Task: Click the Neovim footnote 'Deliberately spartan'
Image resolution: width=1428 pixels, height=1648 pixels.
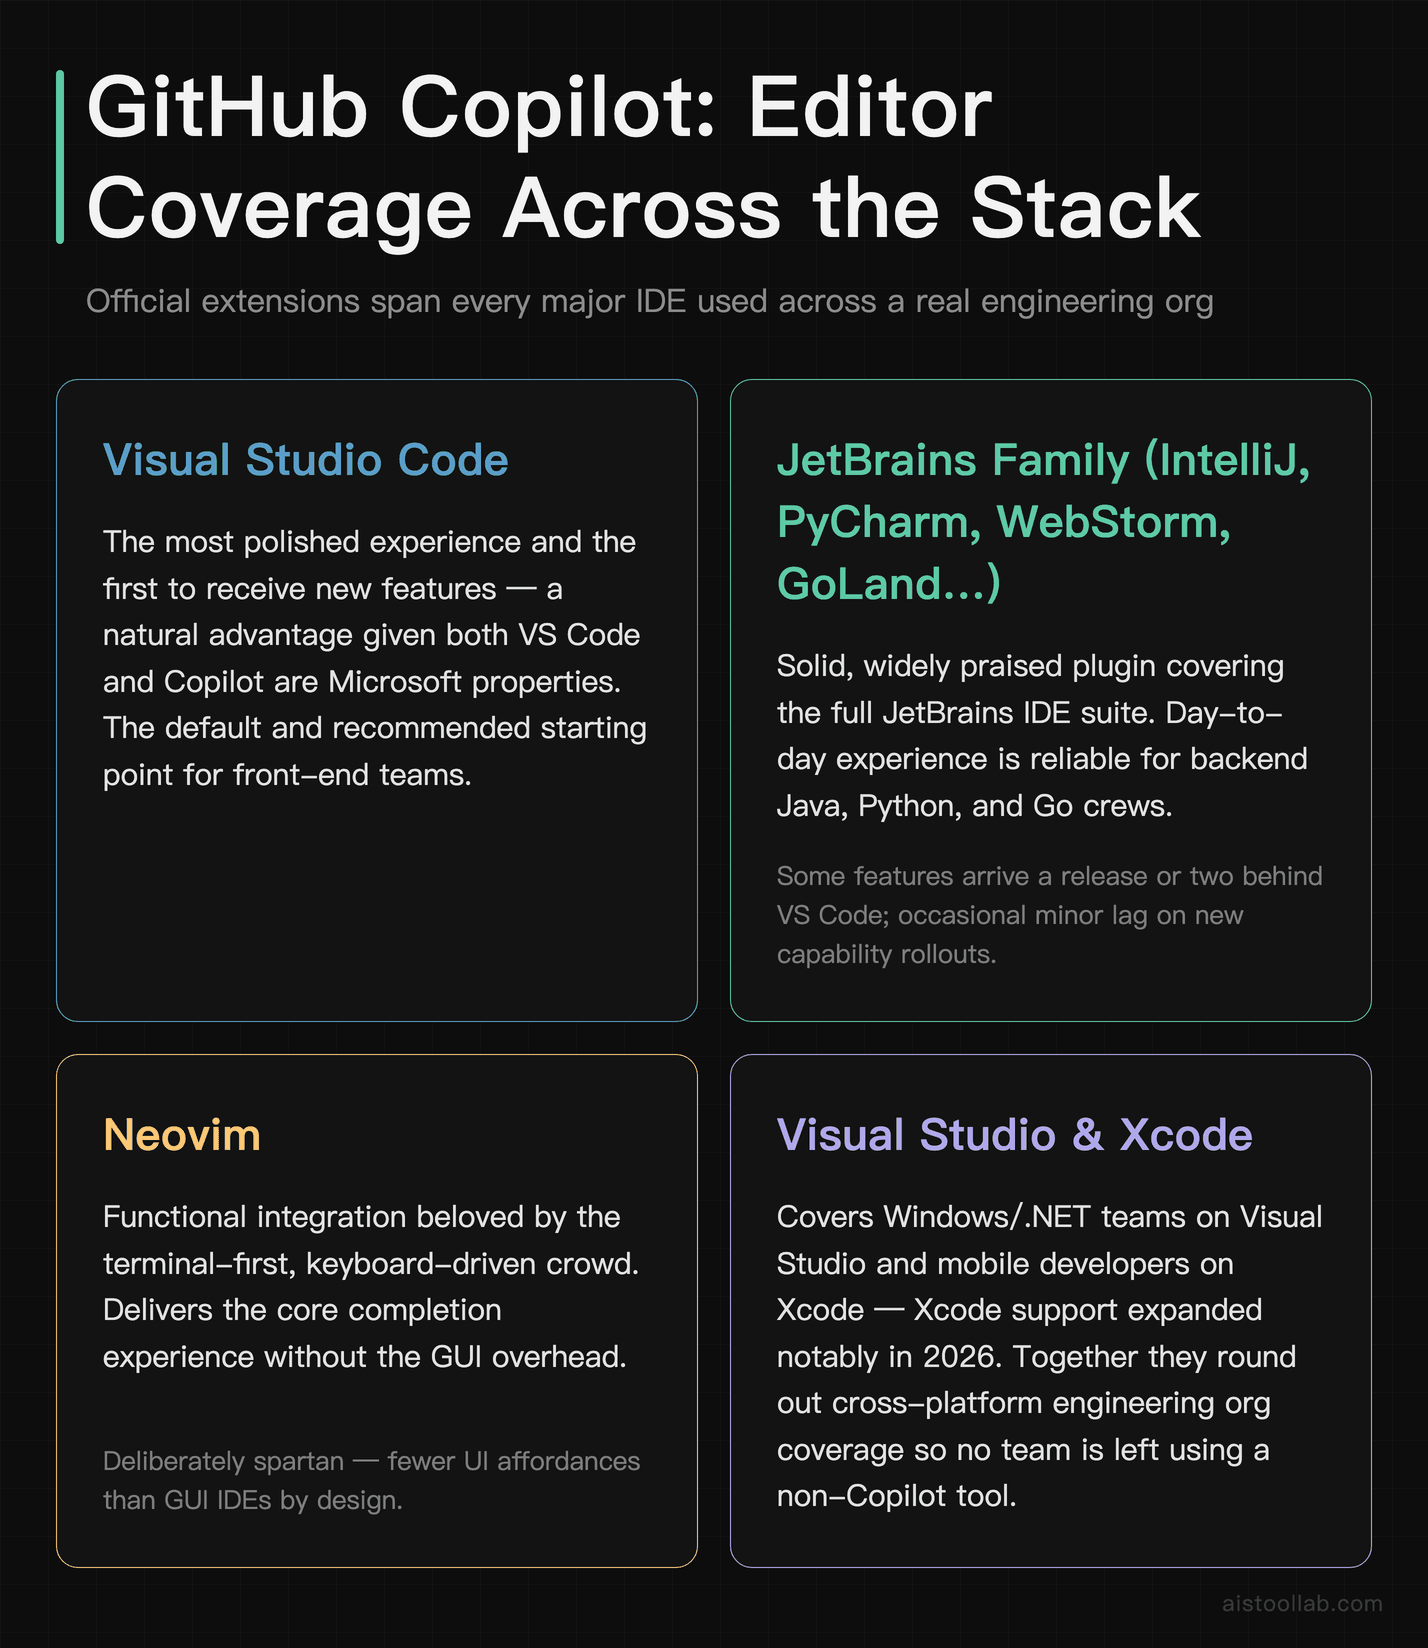Action: pyautogui.click(x=371, y=1480)
